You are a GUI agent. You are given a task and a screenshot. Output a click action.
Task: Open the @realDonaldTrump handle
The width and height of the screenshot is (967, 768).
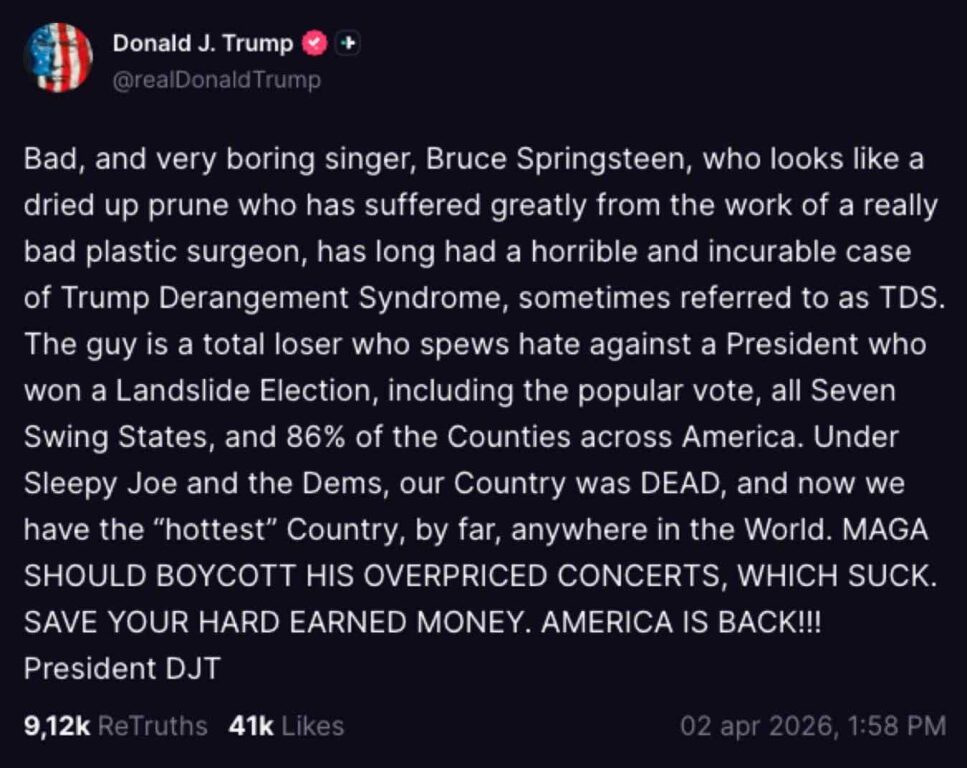pos(217,79)
